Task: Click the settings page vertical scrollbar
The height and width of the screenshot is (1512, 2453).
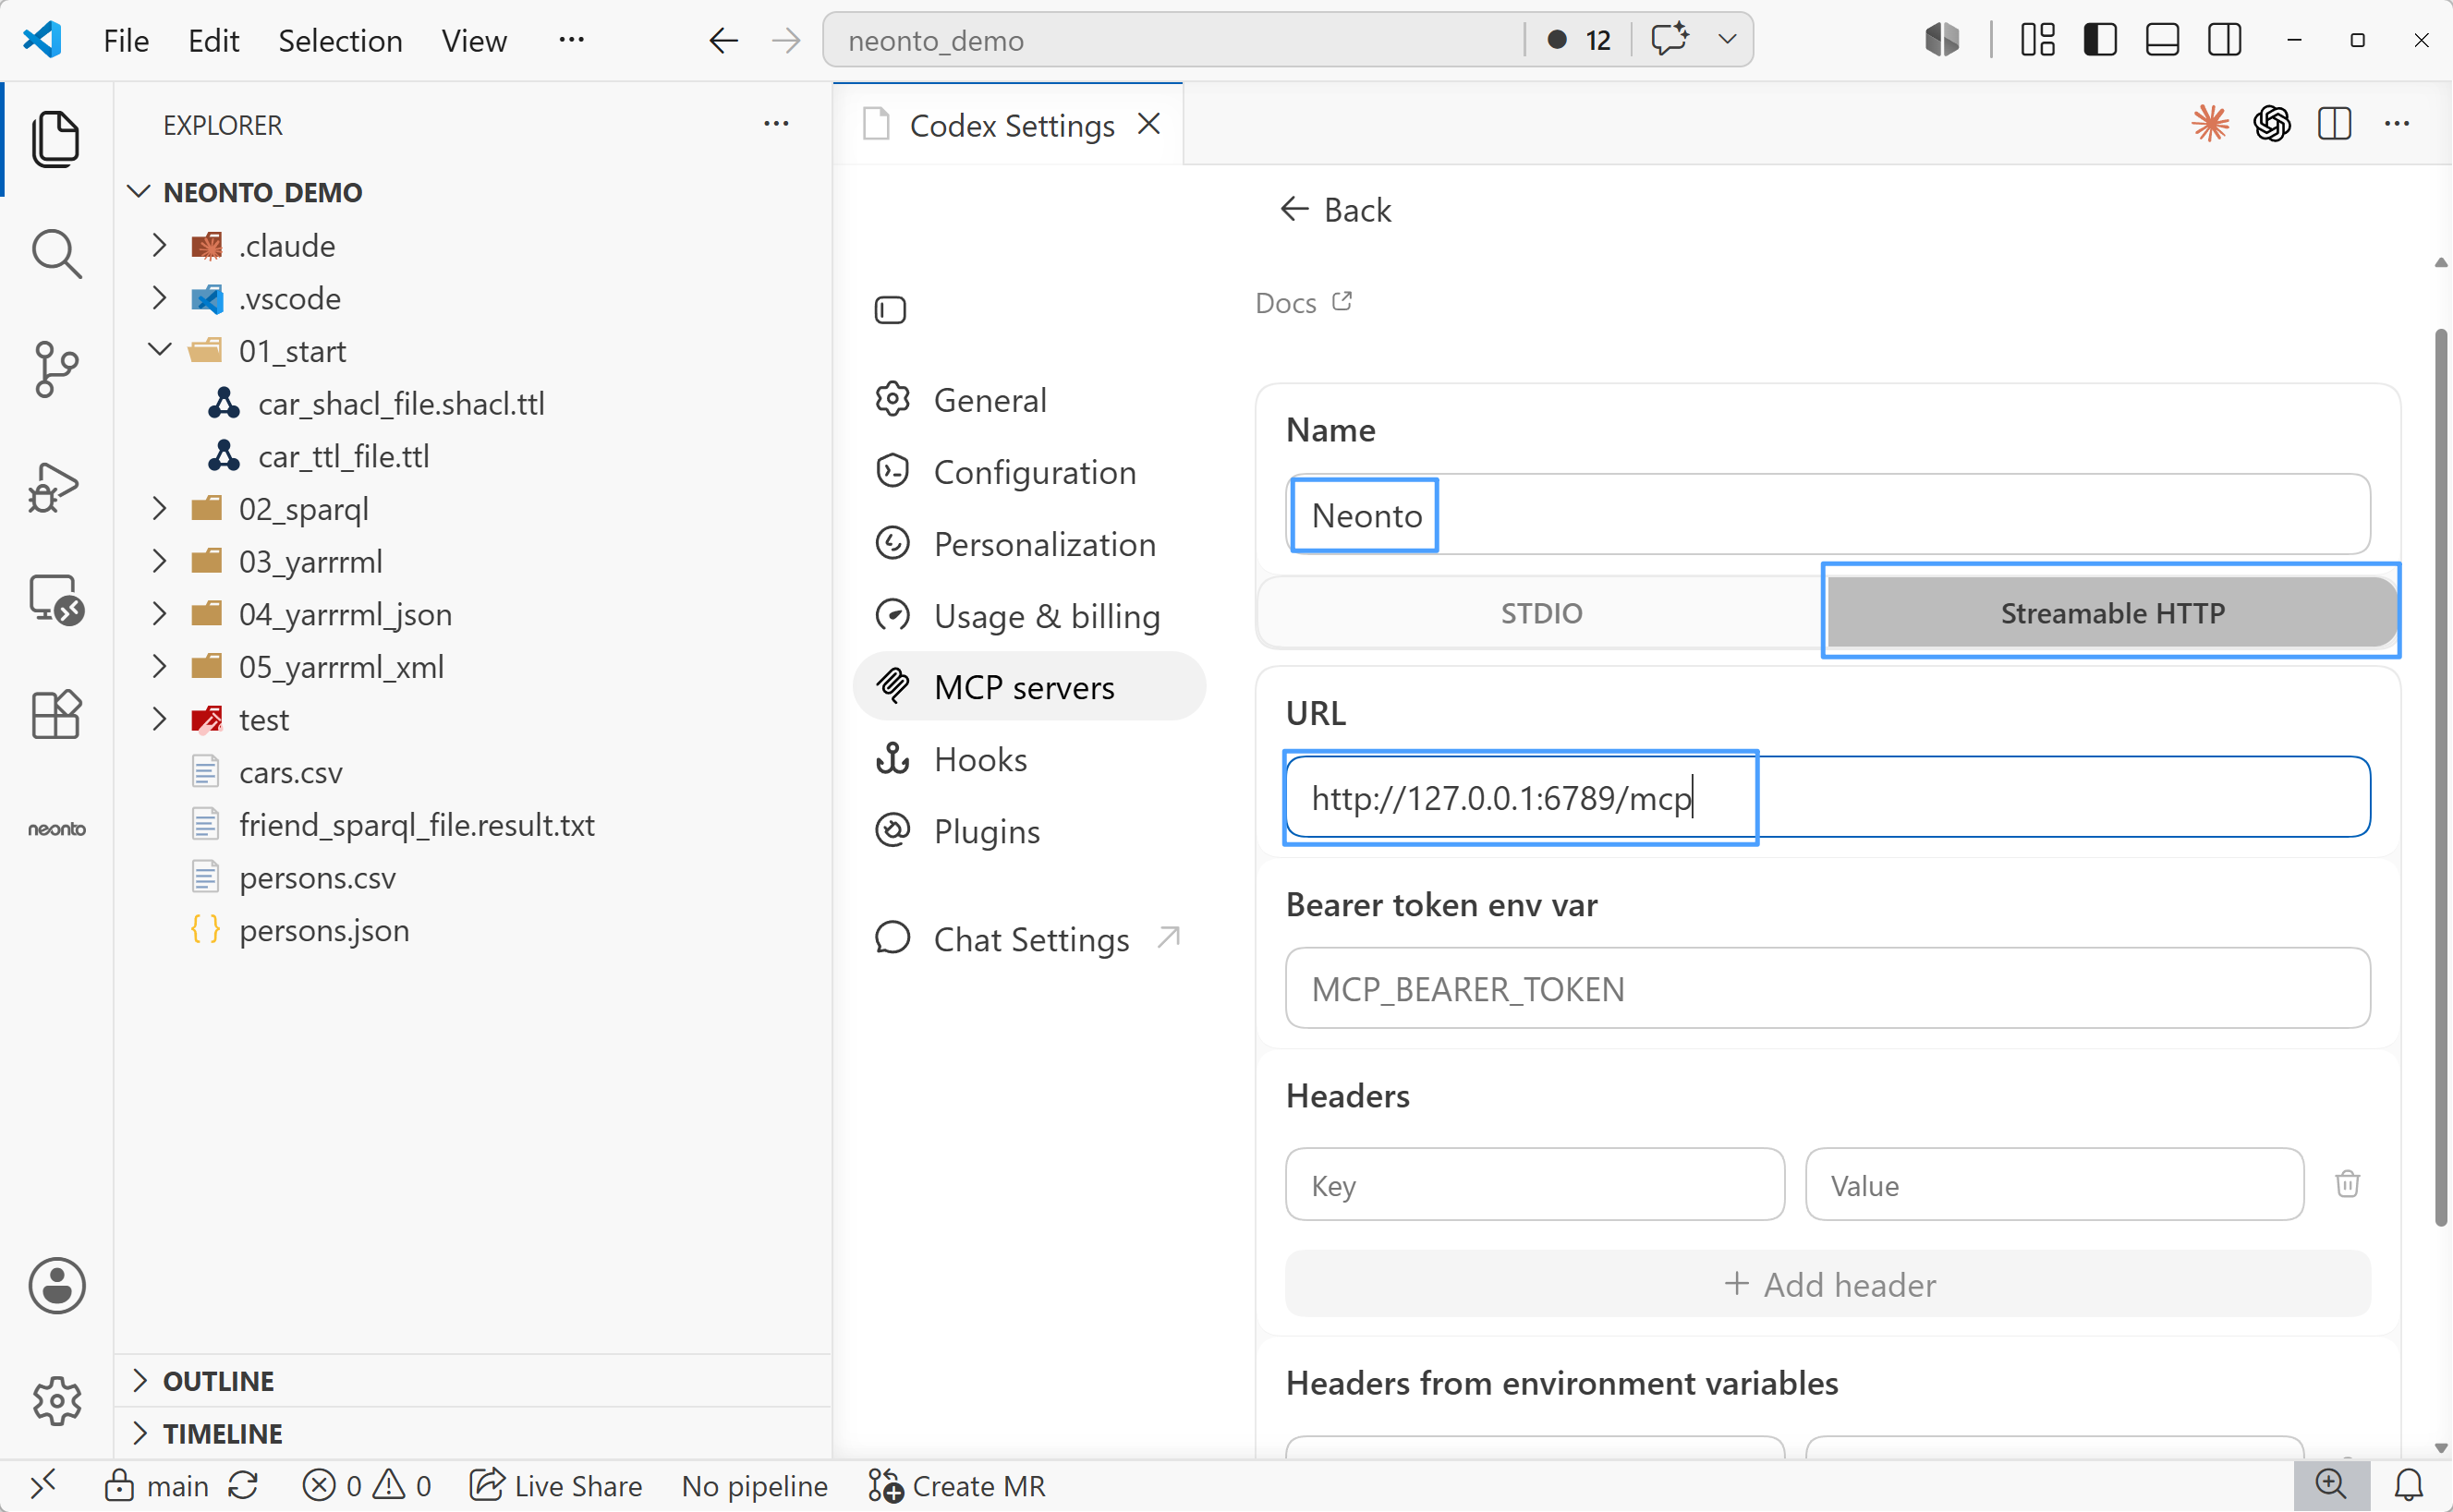Action: [2440, 775]
